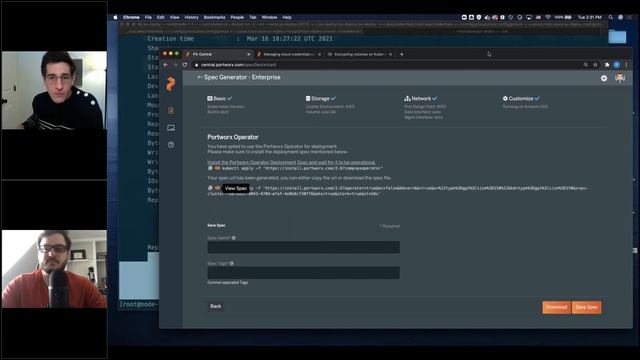
Task: Click into the Spec Name input field
Action: click(303, 247)
